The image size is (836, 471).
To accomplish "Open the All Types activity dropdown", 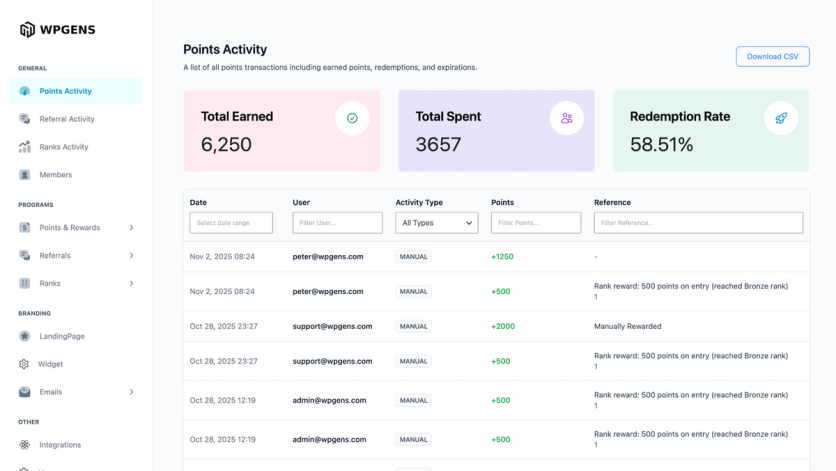I will coord(437,223).
